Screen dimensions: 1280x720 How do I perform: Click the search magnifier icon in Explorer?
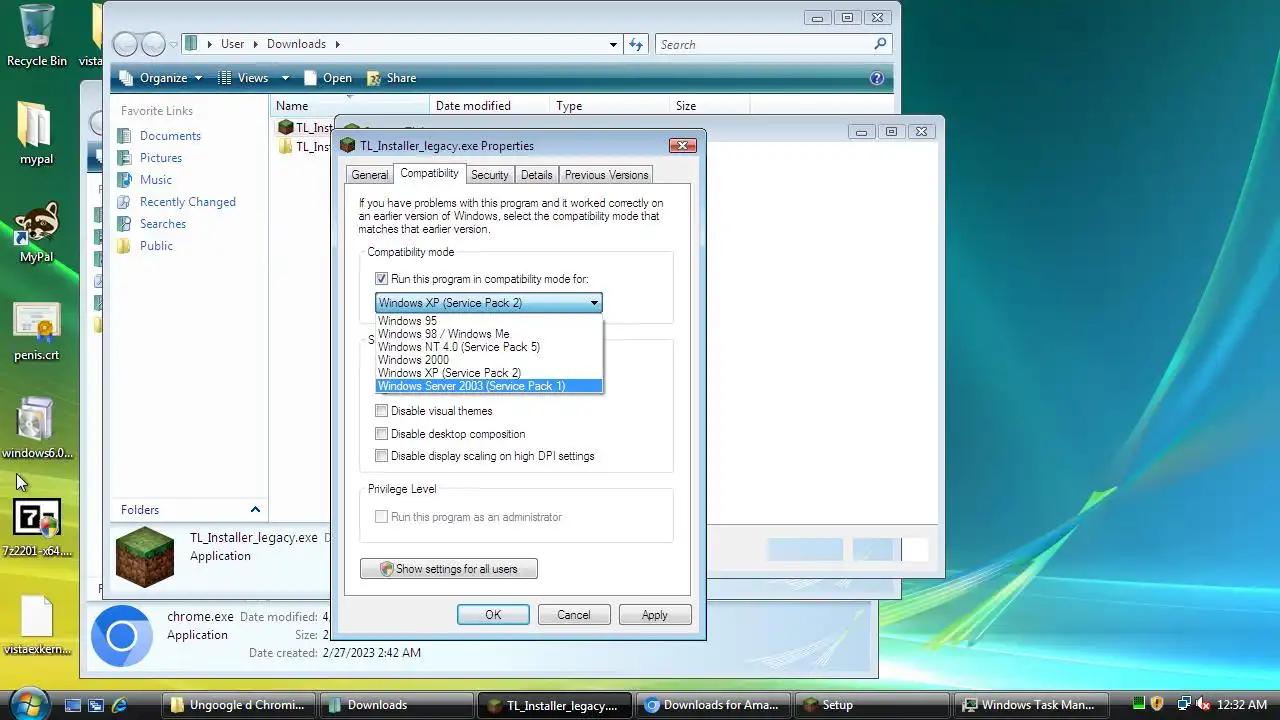(880, 44)
